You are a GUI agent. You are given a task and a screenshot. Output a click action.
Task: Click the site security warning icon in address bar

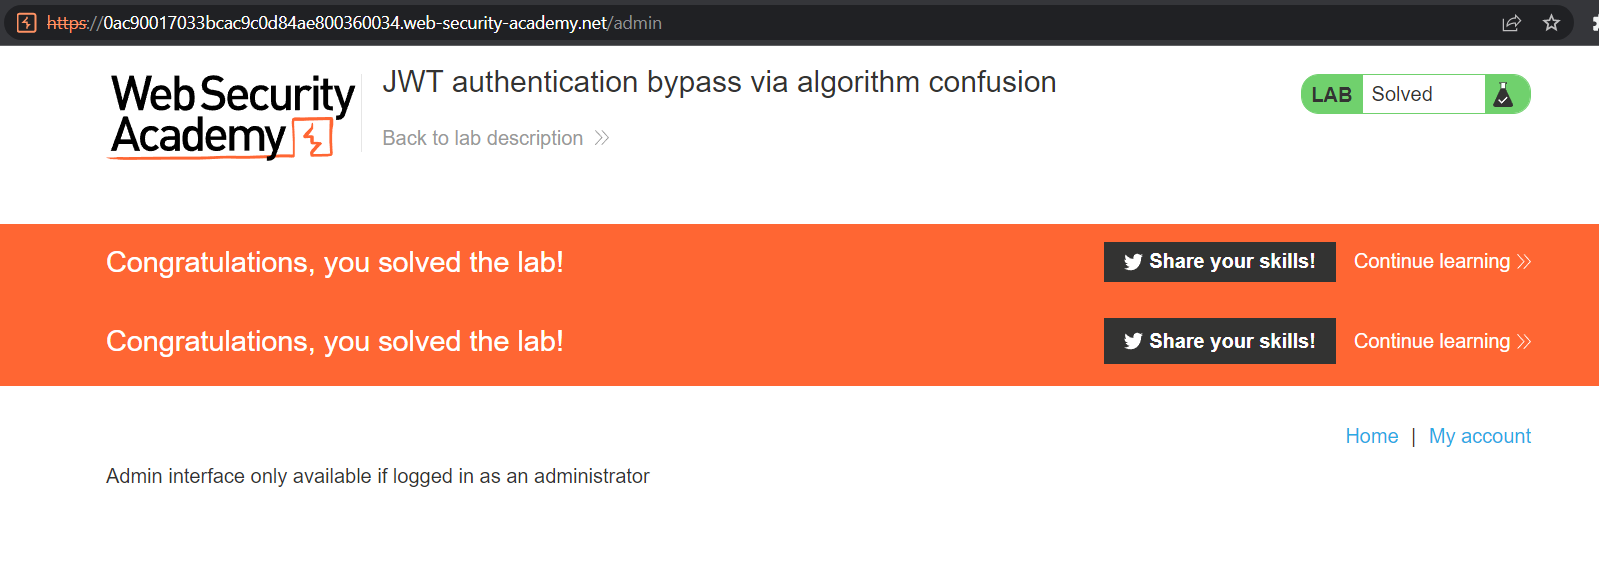[27, 23]
